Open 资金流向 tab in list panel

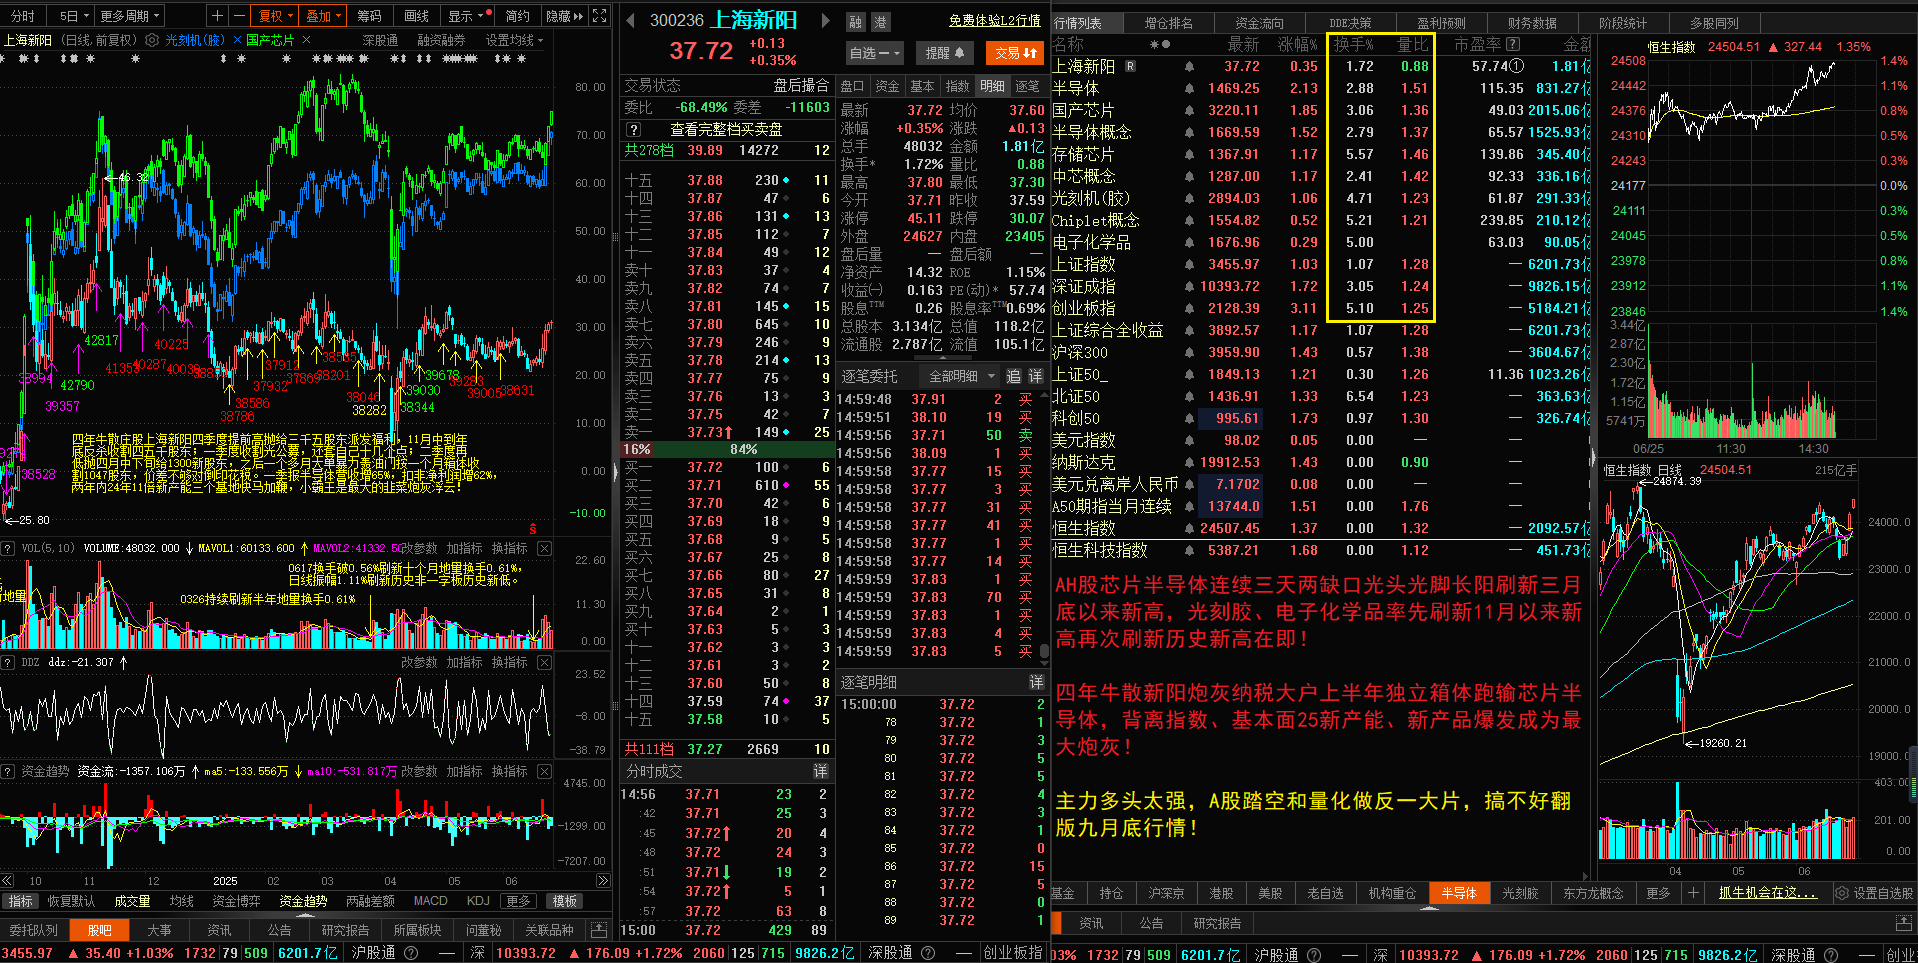(x=1259, y=23)
